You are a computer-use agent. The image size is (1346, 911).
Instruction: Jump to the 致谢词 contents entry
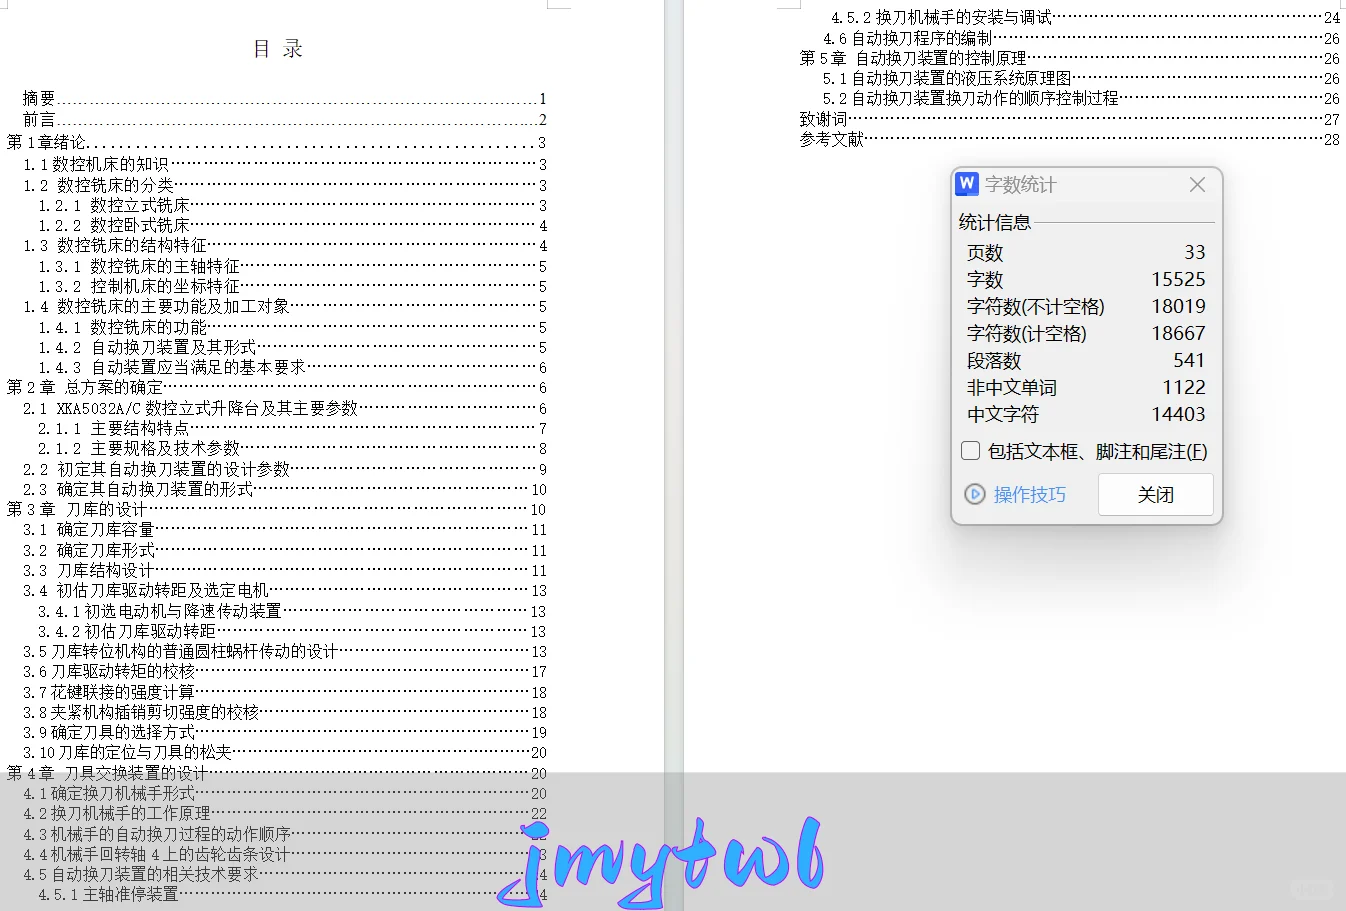(1070, 119)
